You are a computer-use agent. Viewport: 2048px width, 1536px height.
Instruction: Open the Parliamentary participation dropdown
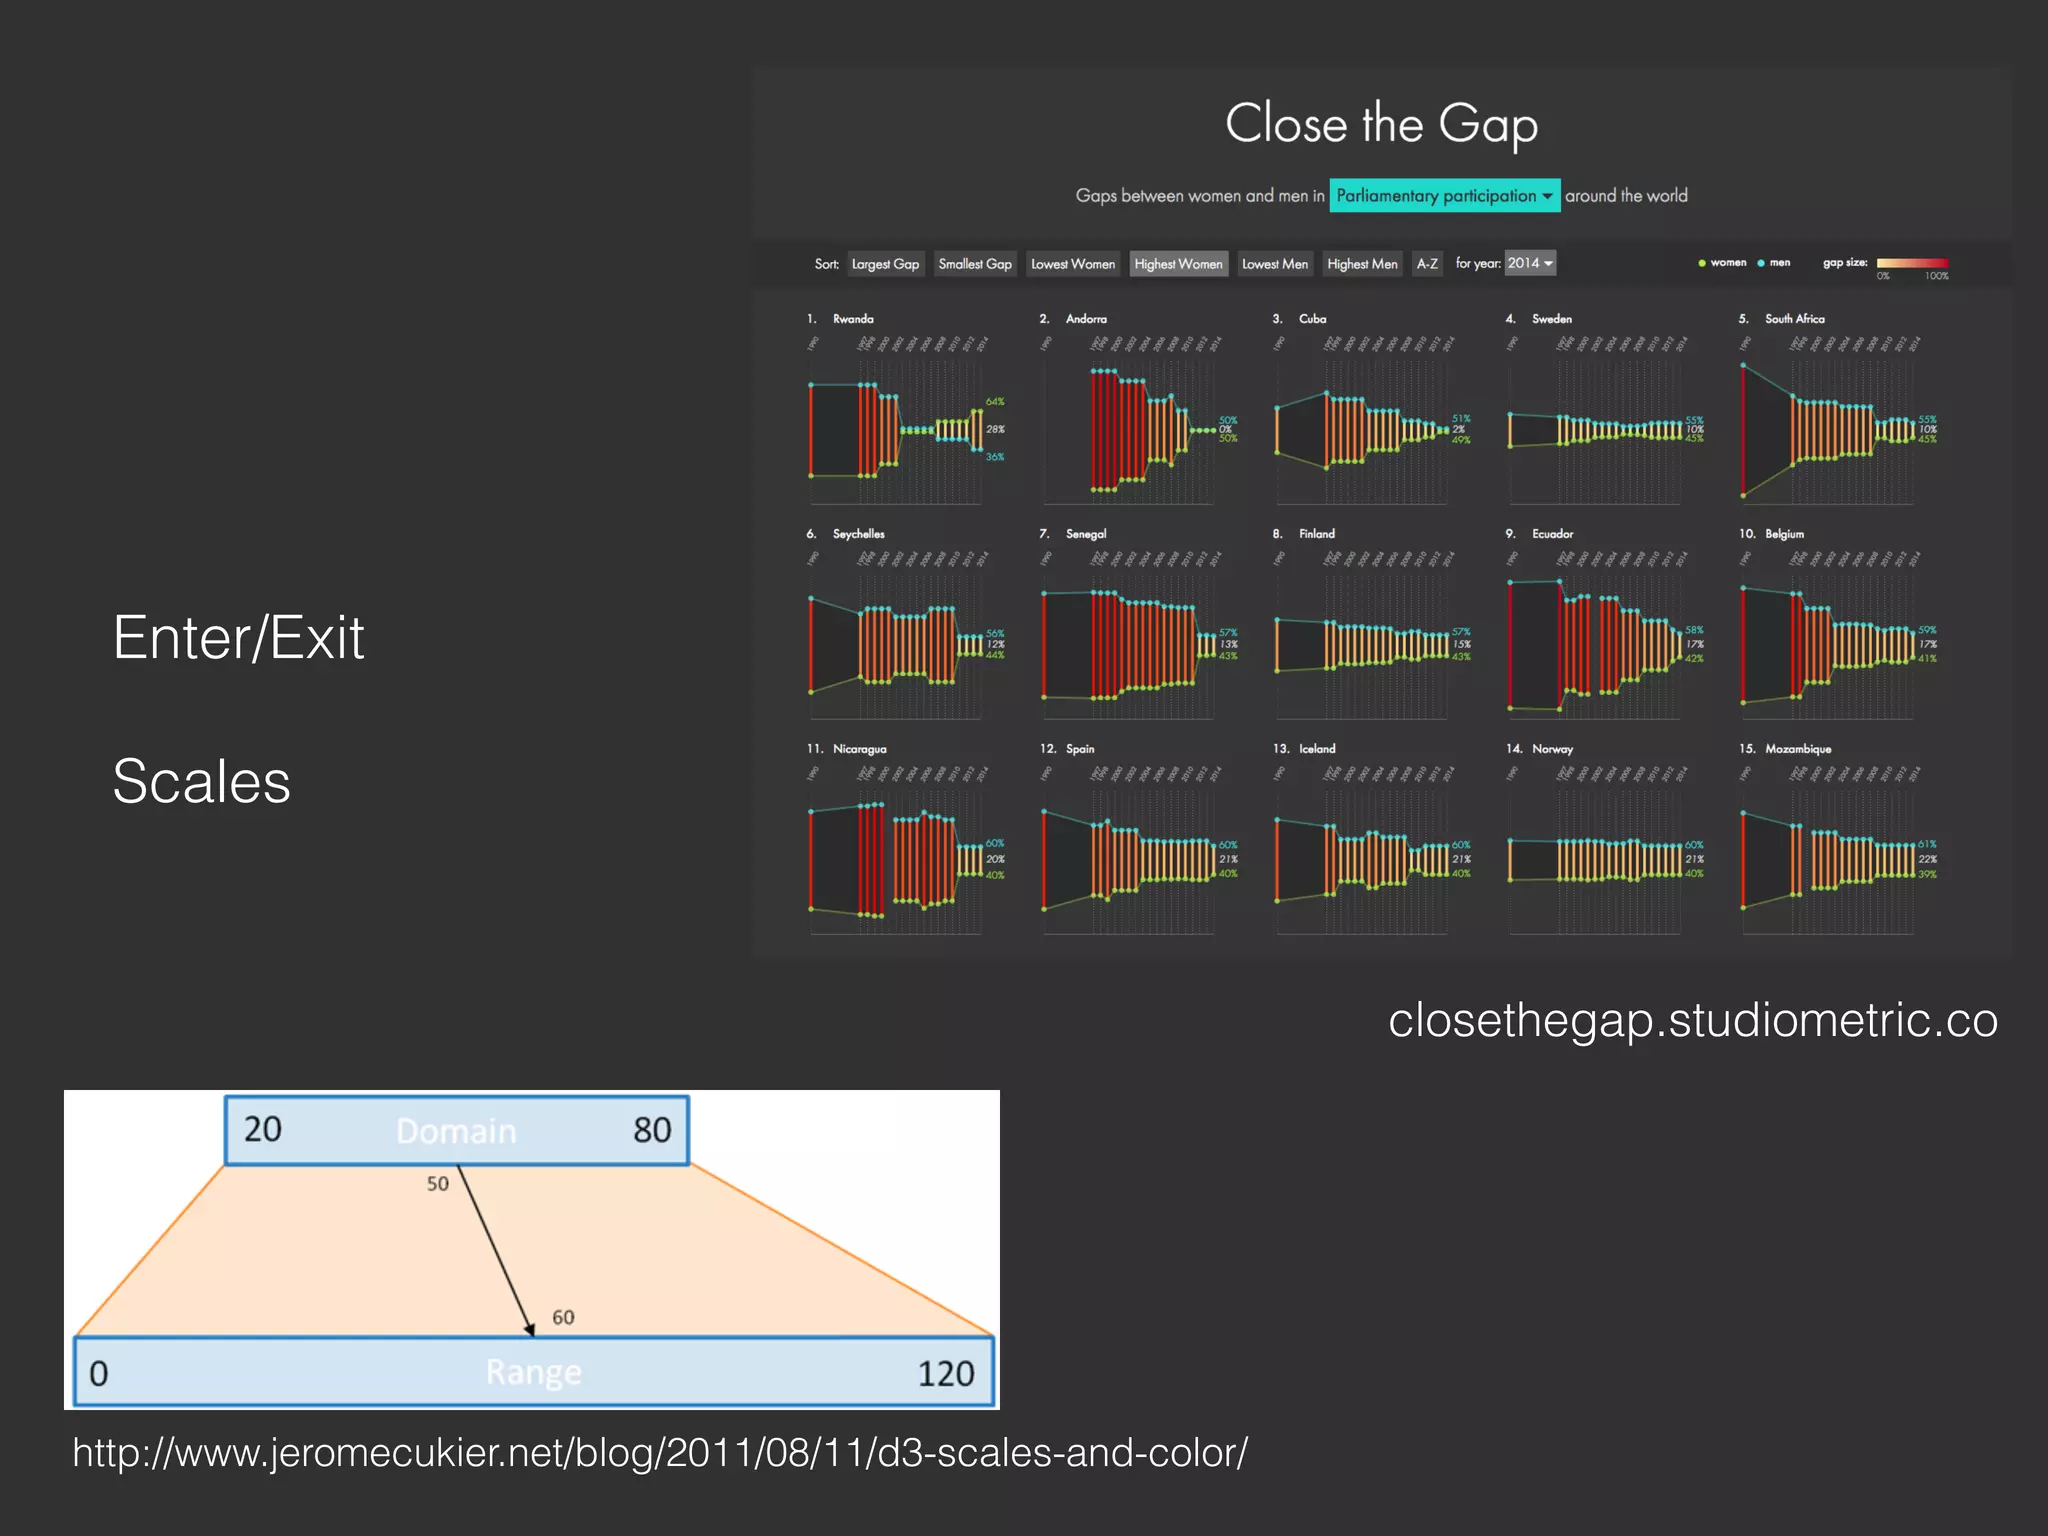(x=1444, y=196)
